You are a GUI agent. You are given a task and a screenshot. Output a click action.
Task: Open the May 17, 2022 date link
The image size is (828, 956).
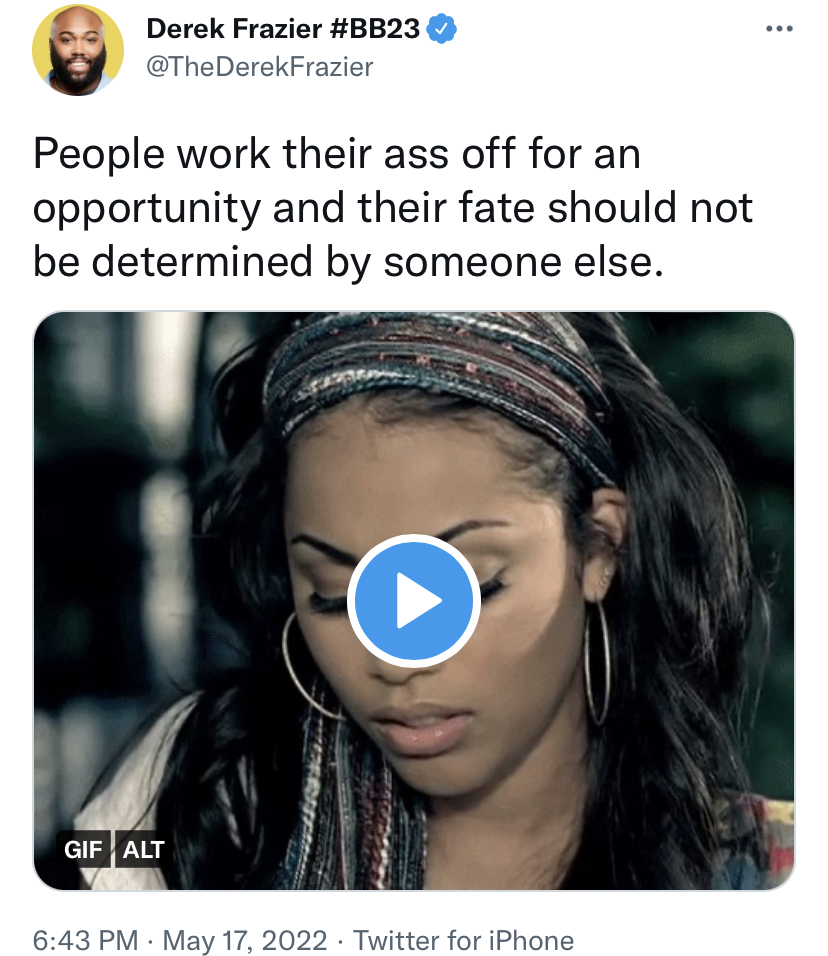tap(244, 940)
